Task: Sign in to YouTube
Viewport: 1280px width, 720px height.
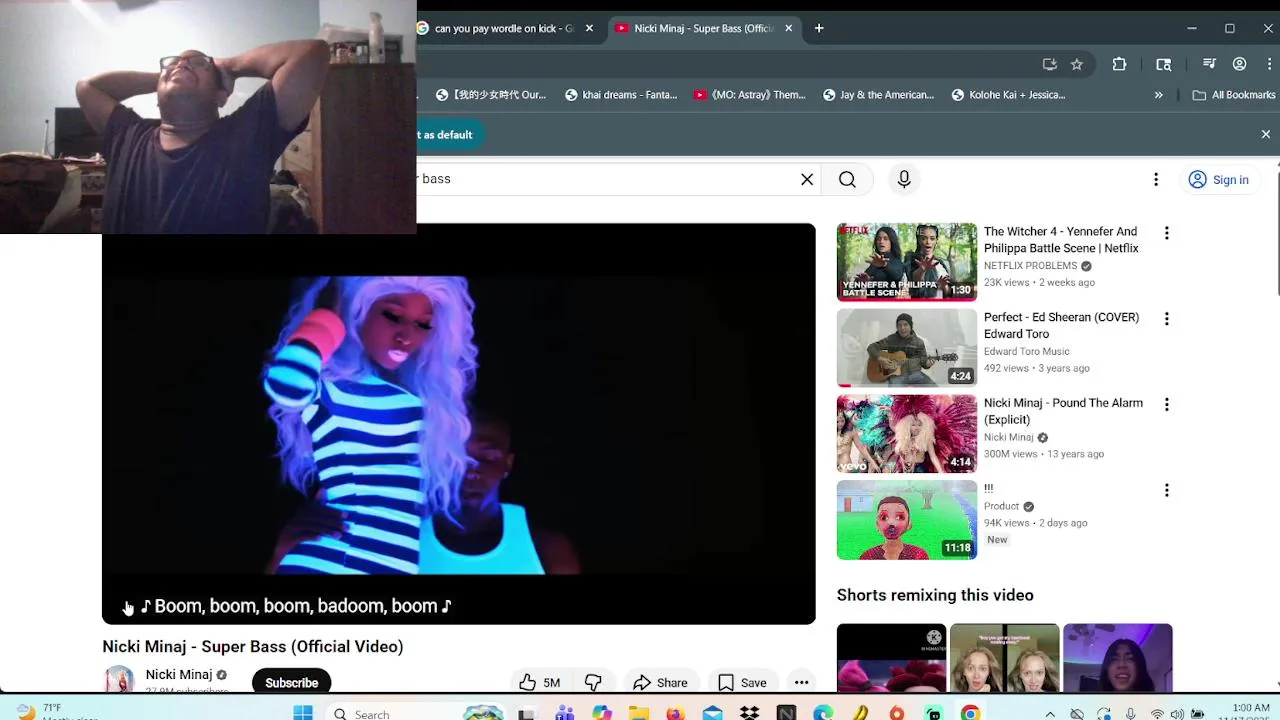Action: point(1218,180)
